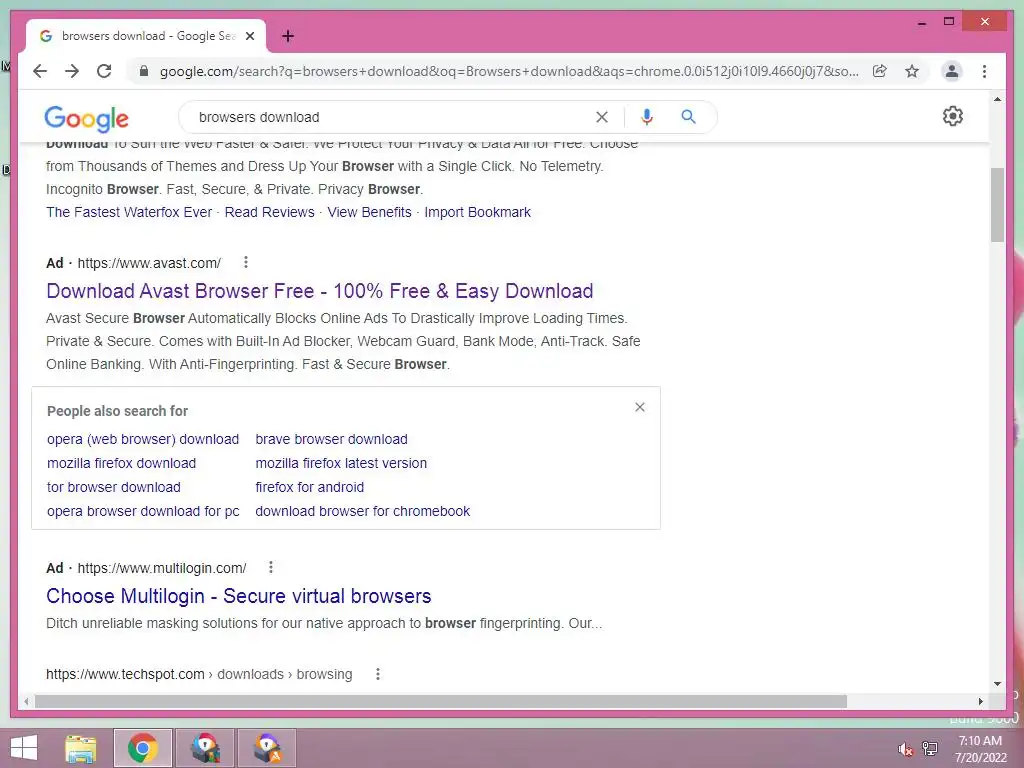The width and height of the screenshot is (1024, 768).
Task: Open three-dot options next to multilogin.com ad
Action: (x=270, y=568)
